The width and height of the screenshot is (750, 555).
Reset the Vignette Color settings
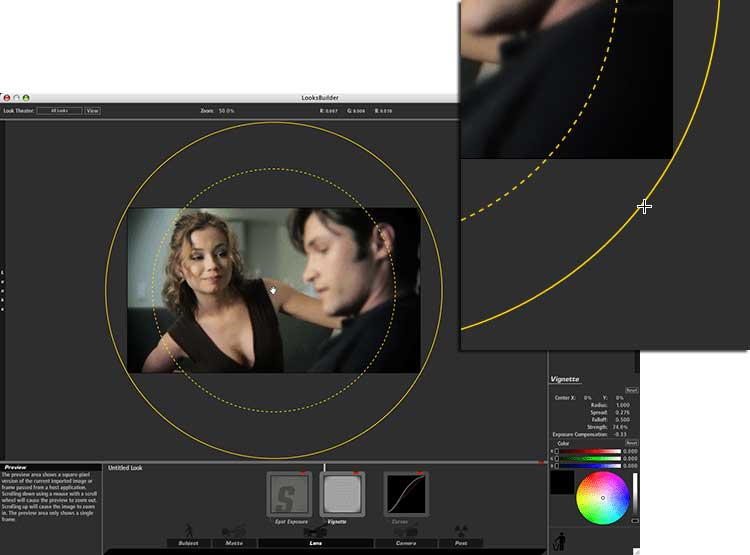[x=631, y=443]
